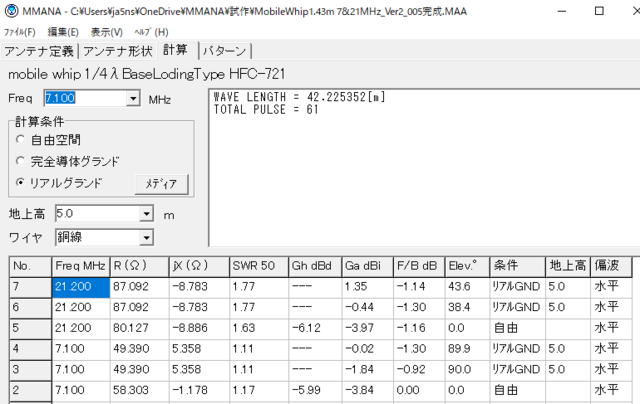Click the MMANA app icon in title bar
Viewport: 640px width, 404px height.
click(11, 11)
